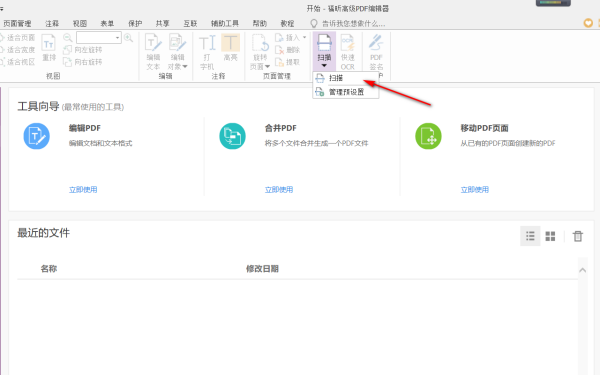Open the 视图 ribbon tab
This screenshot has width=600, height=375.
pos(80,24)
